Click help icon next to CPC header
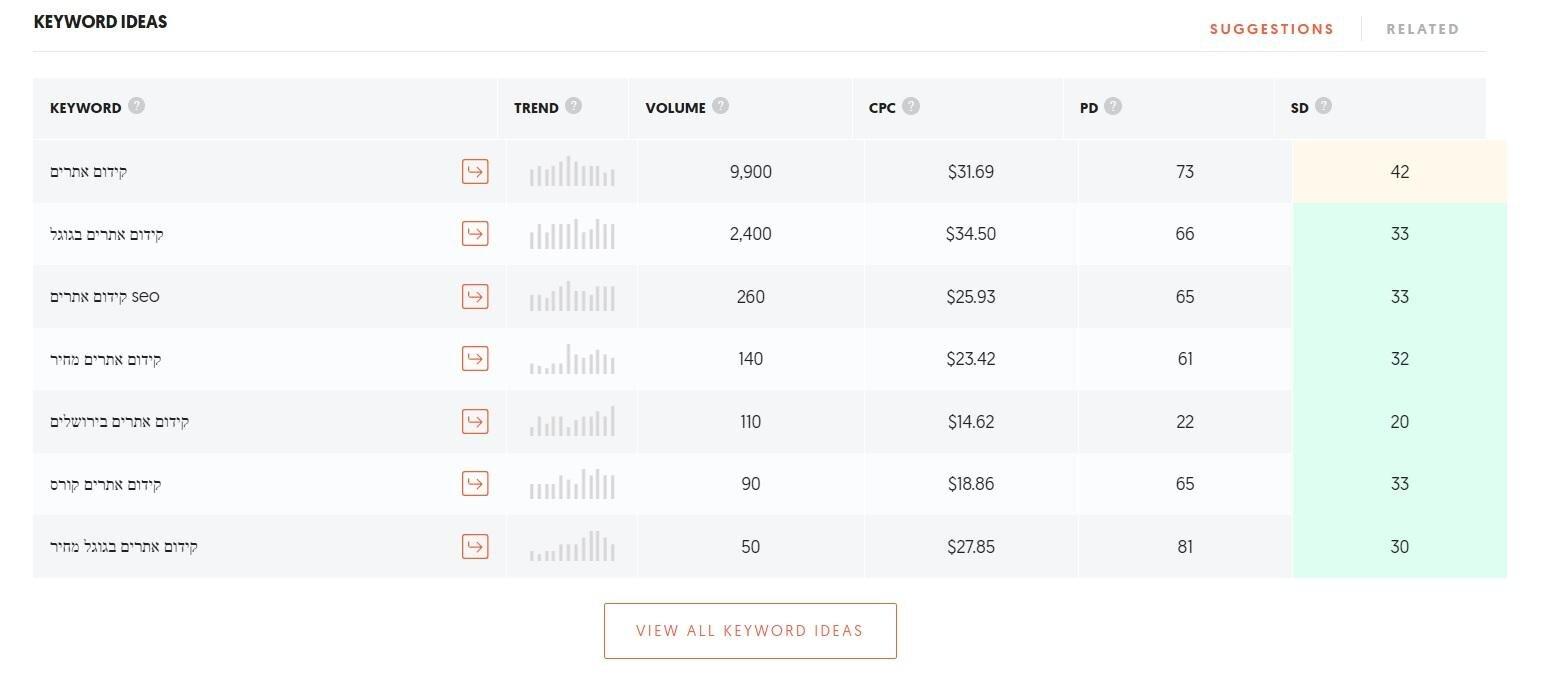This screenshot has height=679, width=1547. coord(910,106)
